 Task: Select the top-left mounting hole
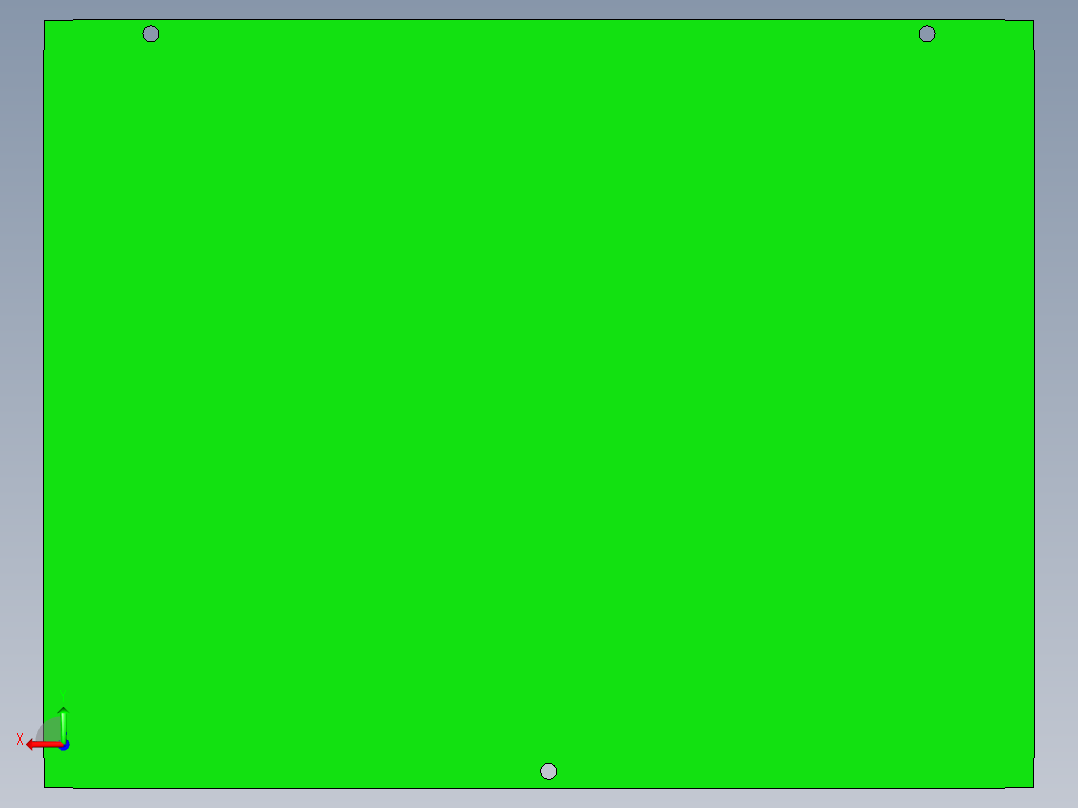151,34
